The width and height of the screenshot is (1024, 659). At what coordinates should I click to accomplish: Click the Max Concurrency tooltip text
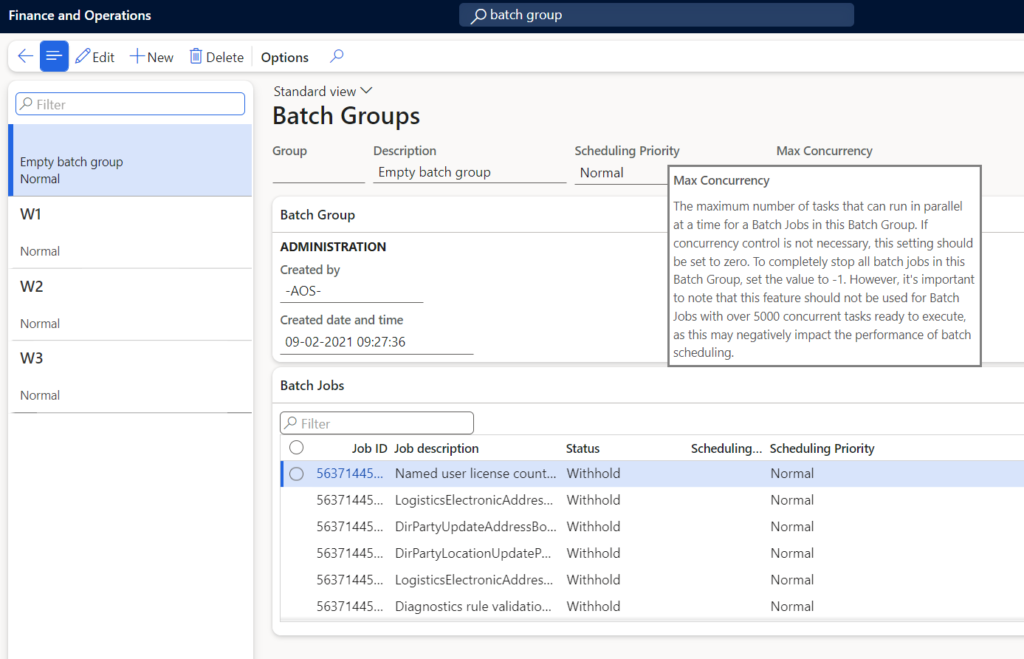[x=824, y=266]
